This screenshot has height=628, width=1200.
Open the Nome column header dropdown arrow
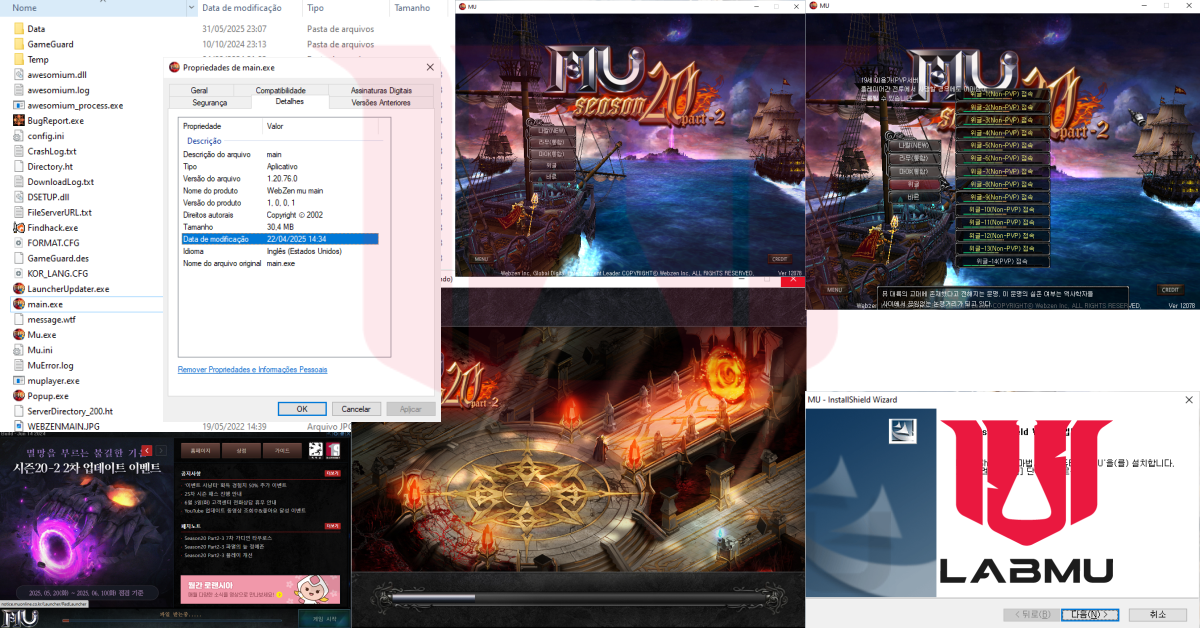(191, 7)
